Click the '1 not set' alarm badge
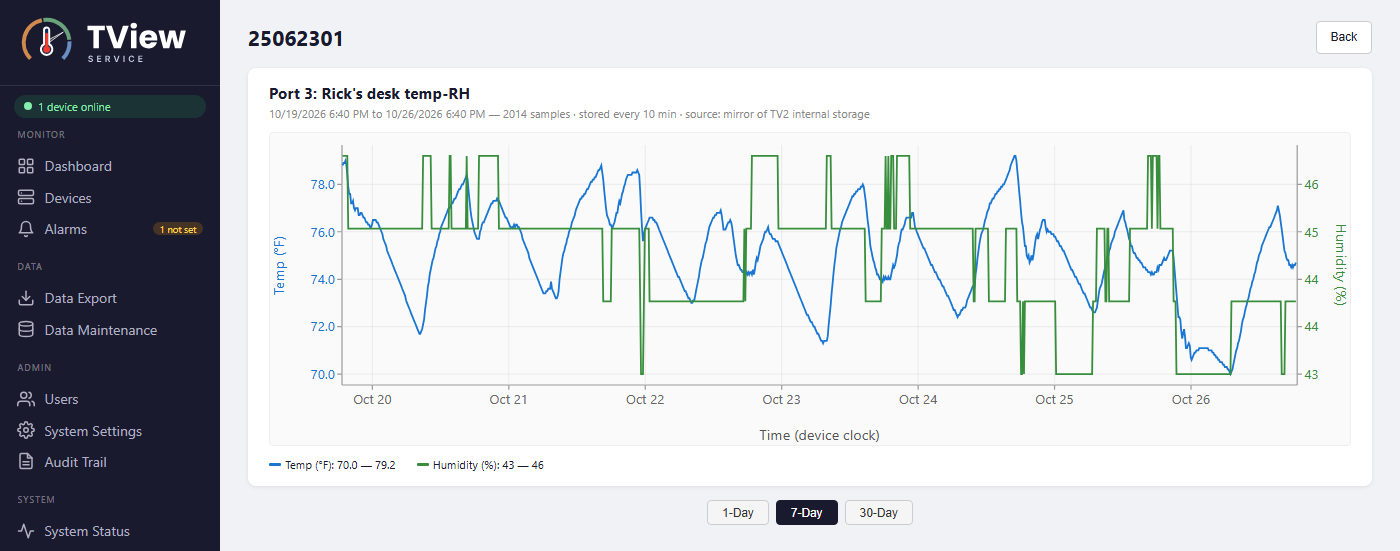Screen dimensions: 1400x551 tap(178, 229)
